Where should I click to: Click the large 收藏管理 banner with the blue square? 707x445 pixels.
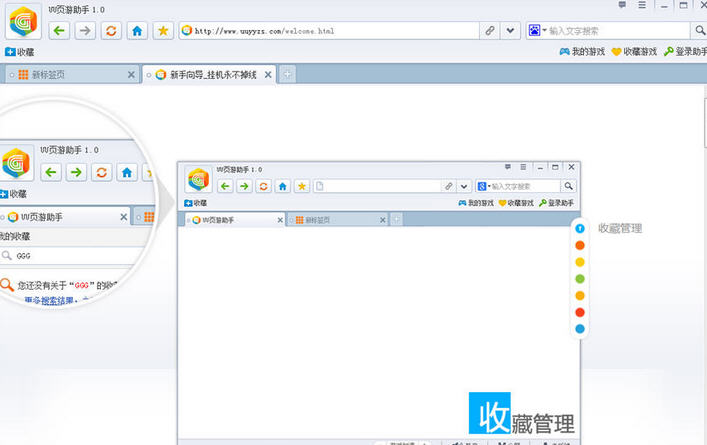pyautogui.click(x=522, y=413)
